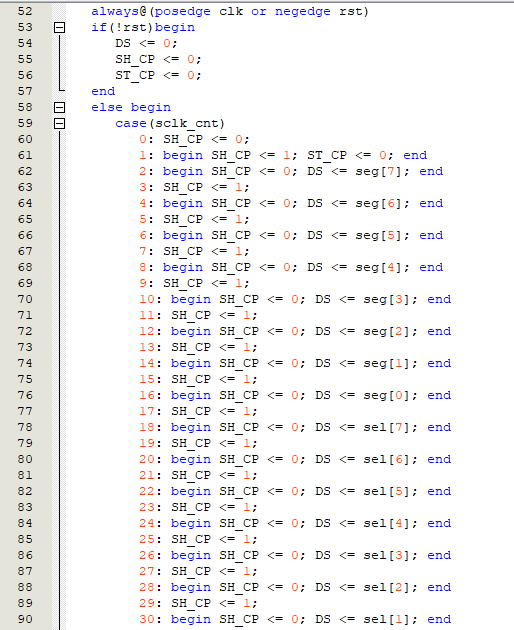Click sel[1] on case 30 line

coord(386,619)
